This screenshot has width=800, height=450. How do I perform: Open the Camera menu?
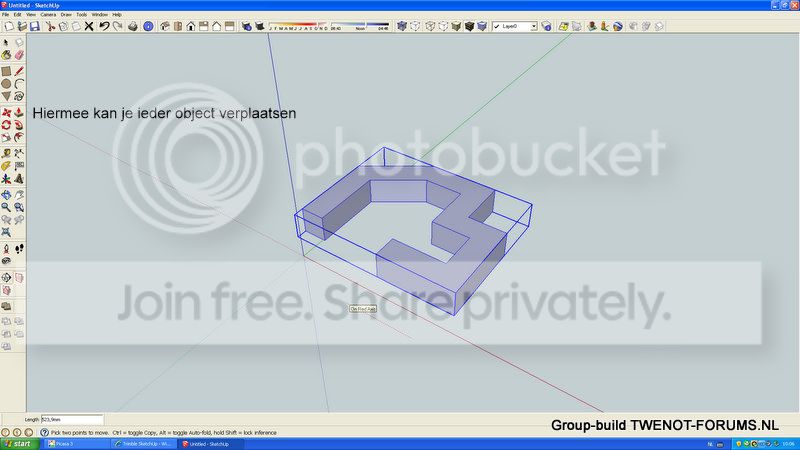coord(48,15)
